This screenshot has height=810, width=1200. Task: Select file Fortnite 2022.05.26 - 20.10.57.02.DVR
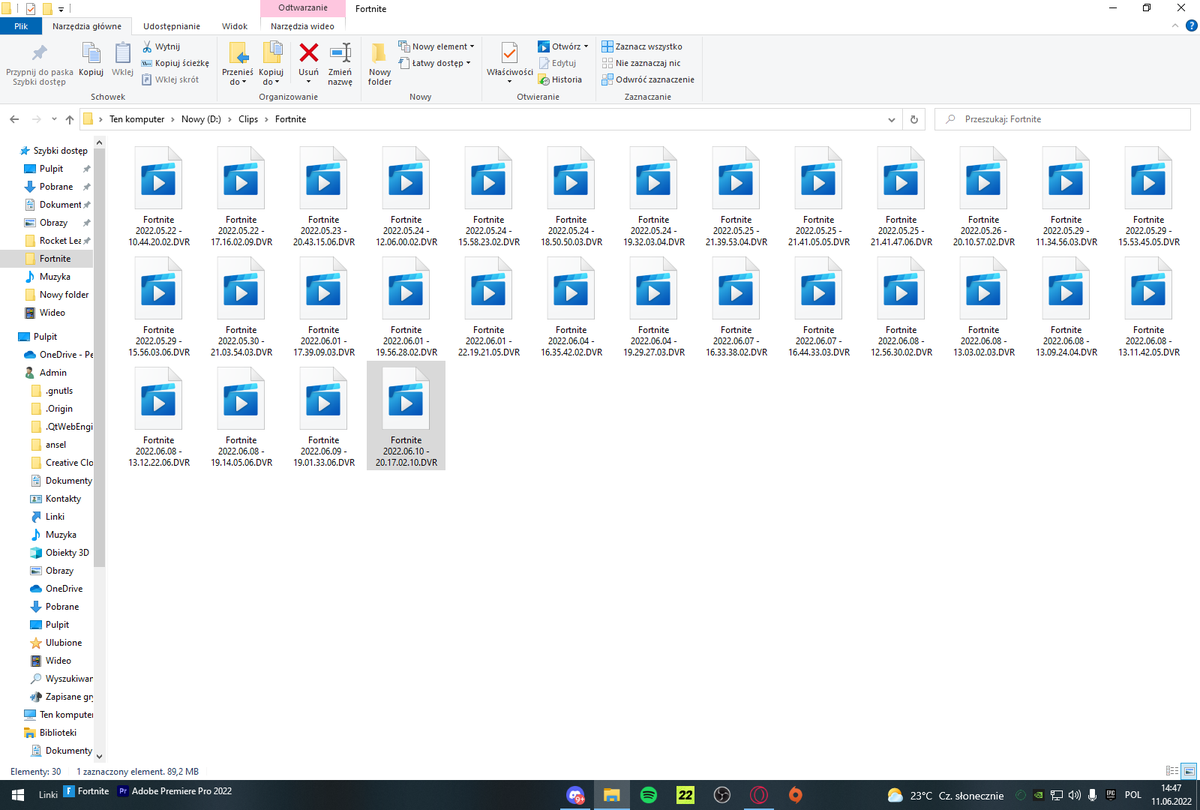983,197
